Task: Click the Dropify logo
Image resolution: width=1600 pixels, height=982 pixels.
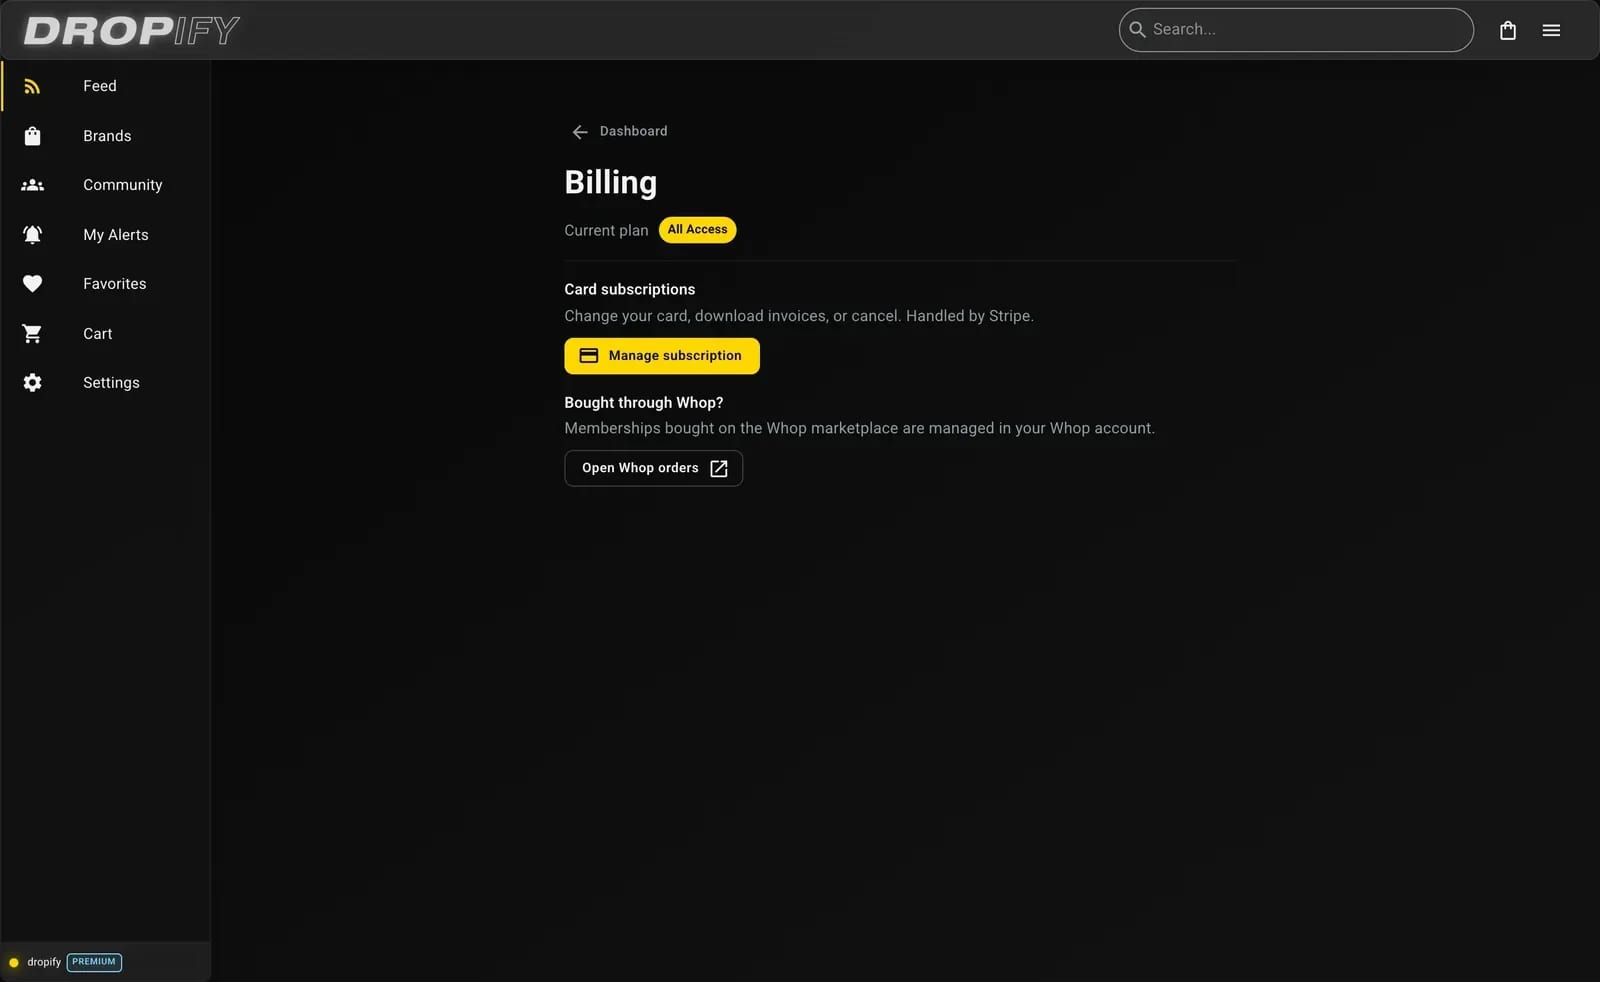Action: 131,31
